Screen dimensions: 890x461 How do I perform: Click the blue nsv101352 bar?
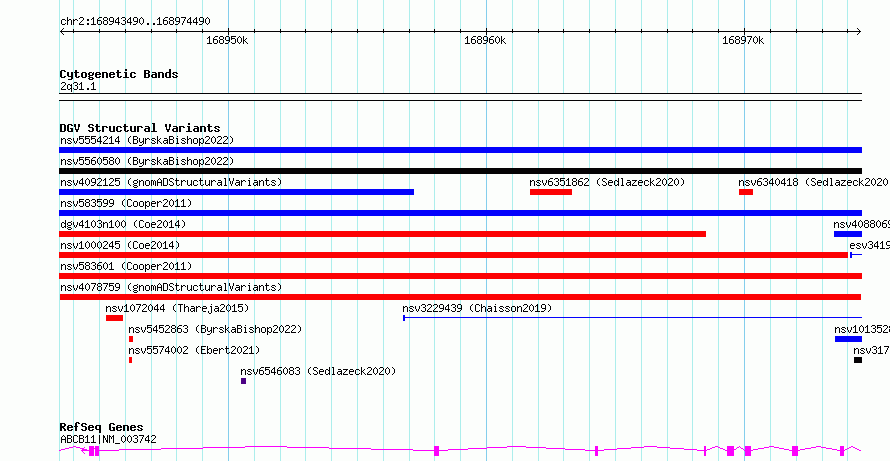[849, 339]
